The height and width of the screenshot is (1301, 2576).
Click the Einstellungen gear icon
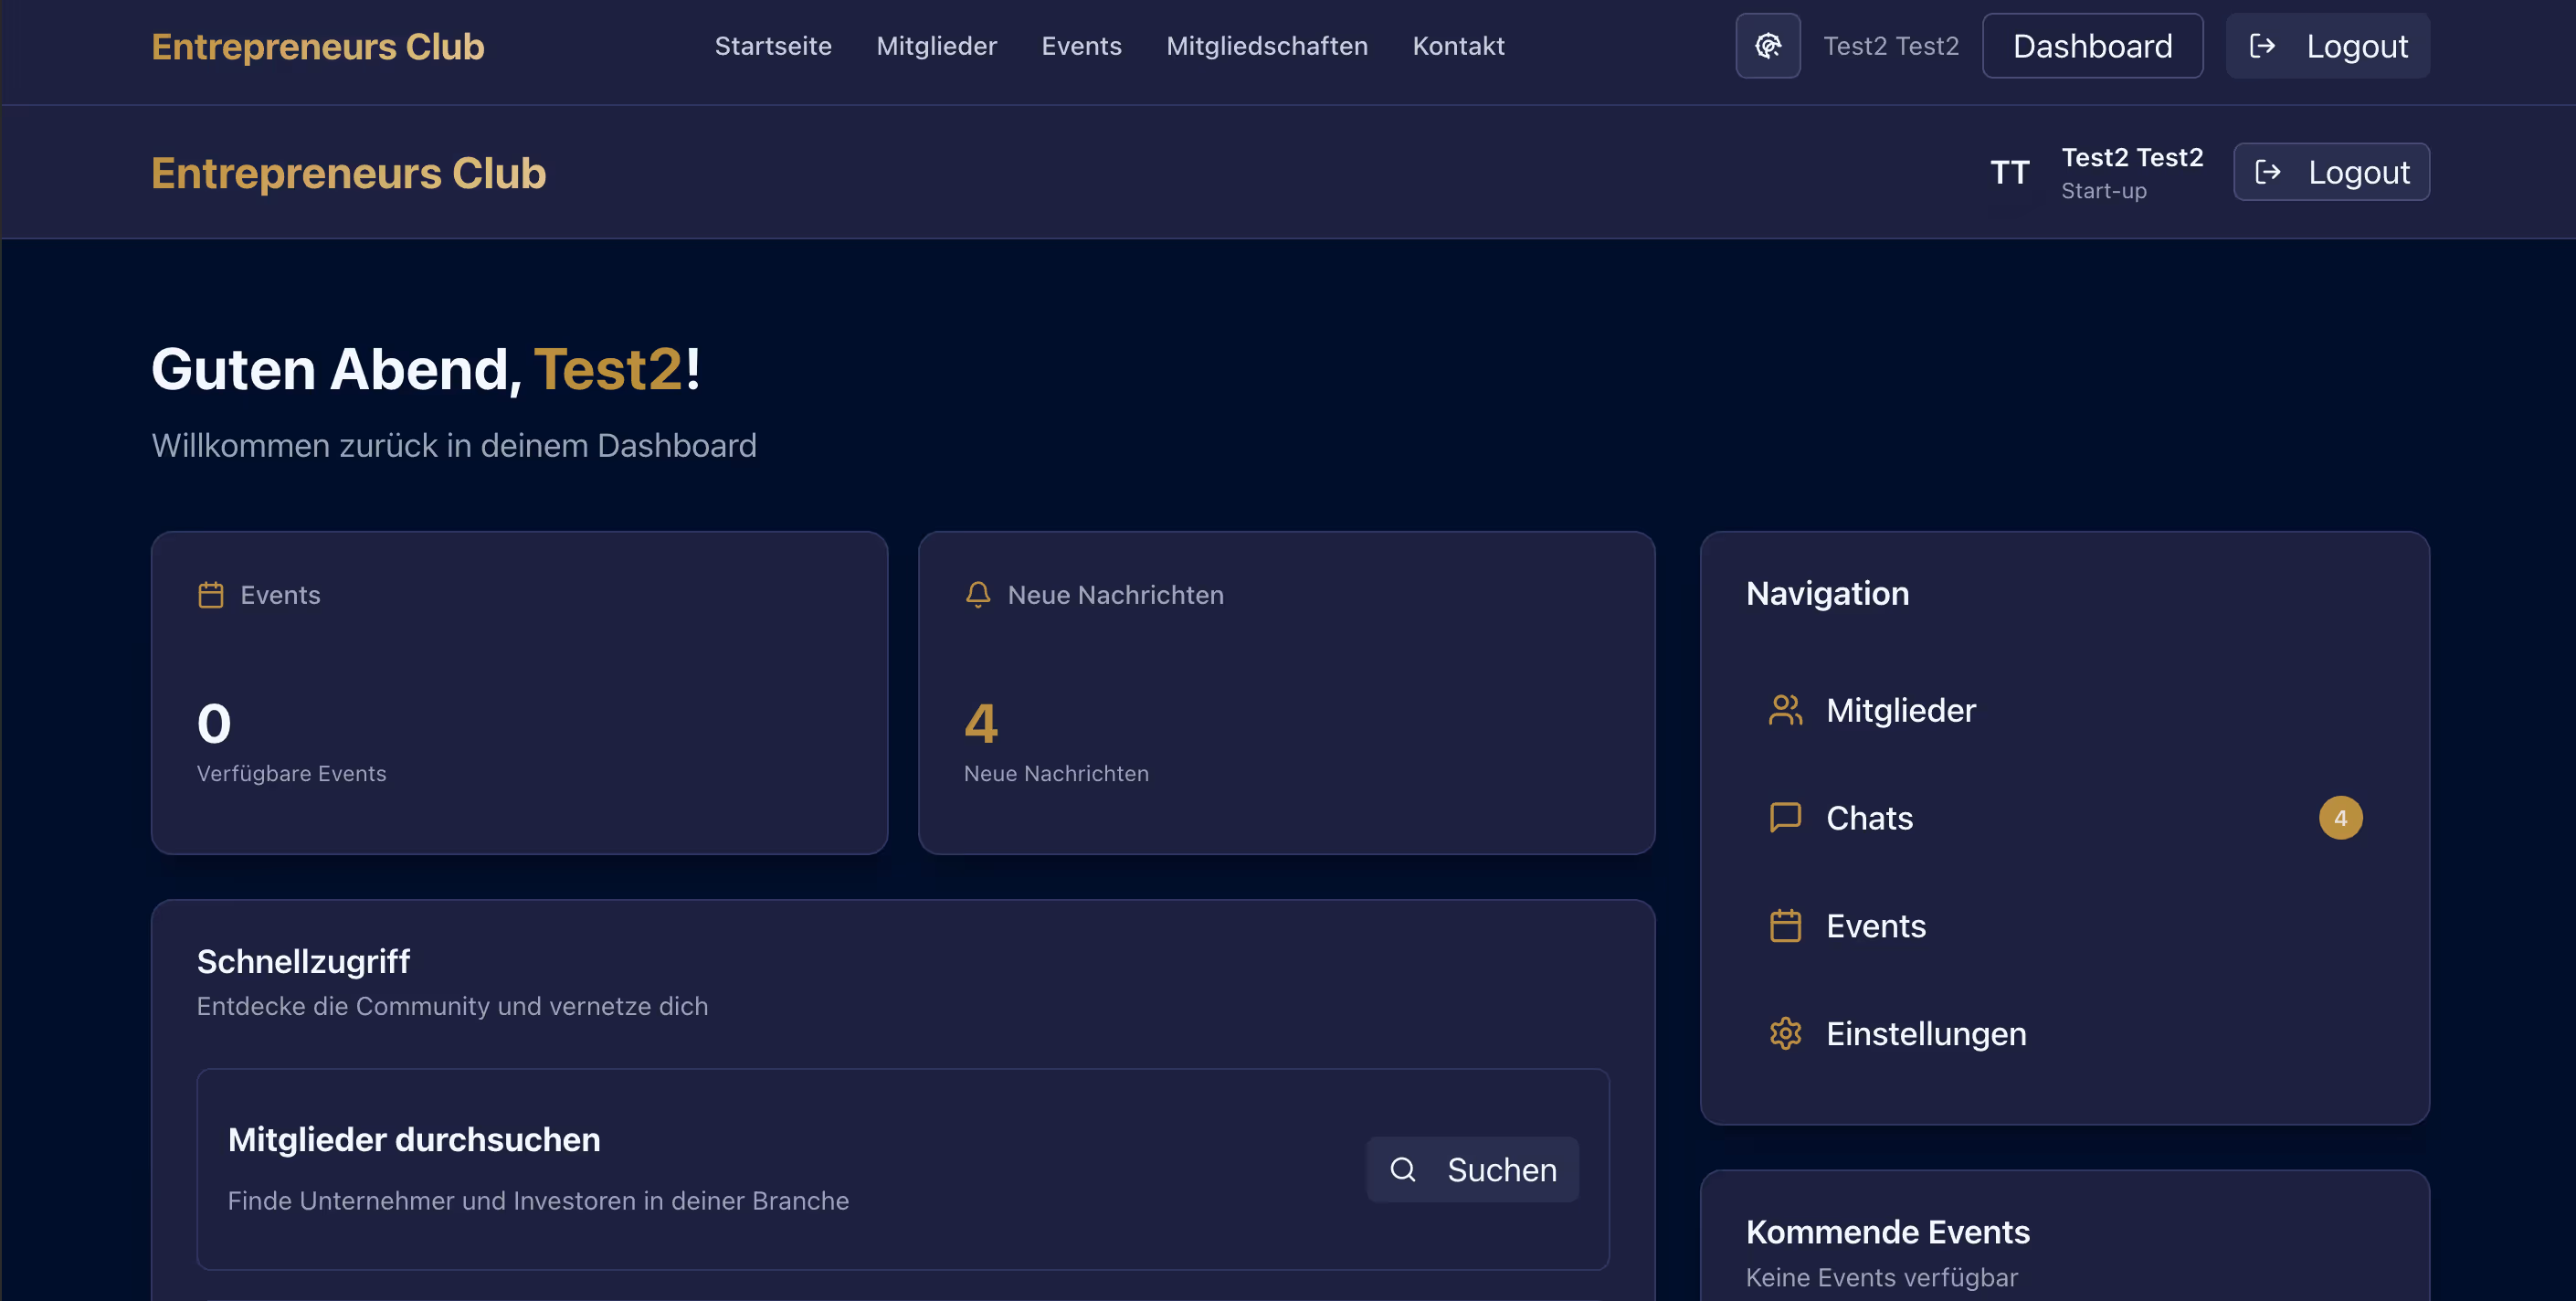point(1785,1033)
